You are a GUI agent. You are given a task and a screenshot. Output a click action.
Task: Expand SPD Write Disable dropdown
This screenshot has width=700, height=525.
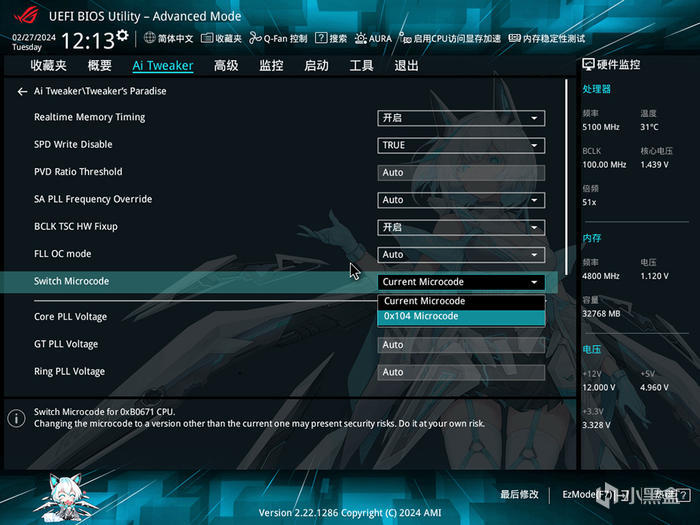pos(461,146)
